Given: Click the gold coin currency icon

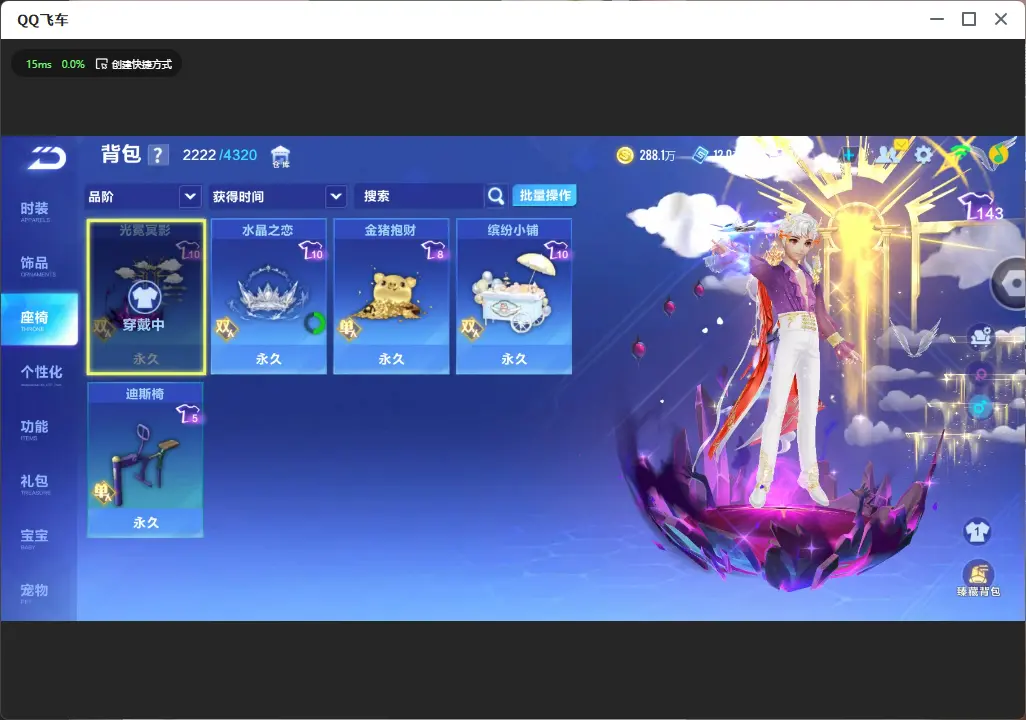Looking at the screenshot, I should pyautogui.click(x=625, y=155).
